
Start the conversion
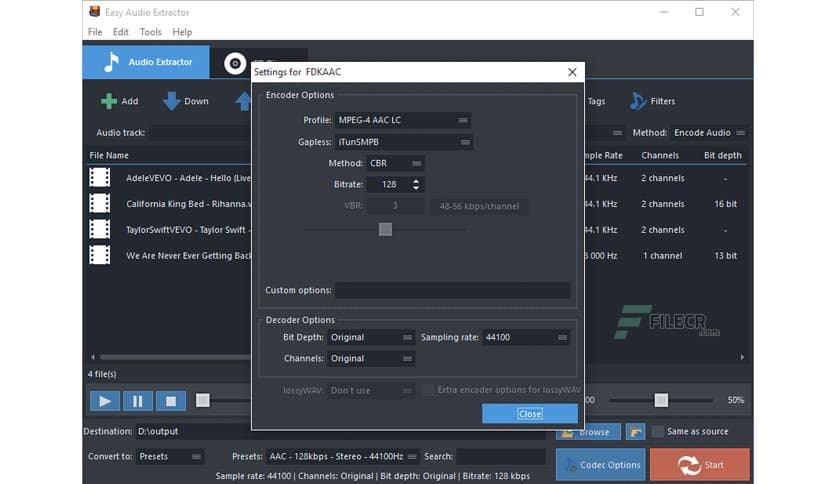click(x=700, y=465)
